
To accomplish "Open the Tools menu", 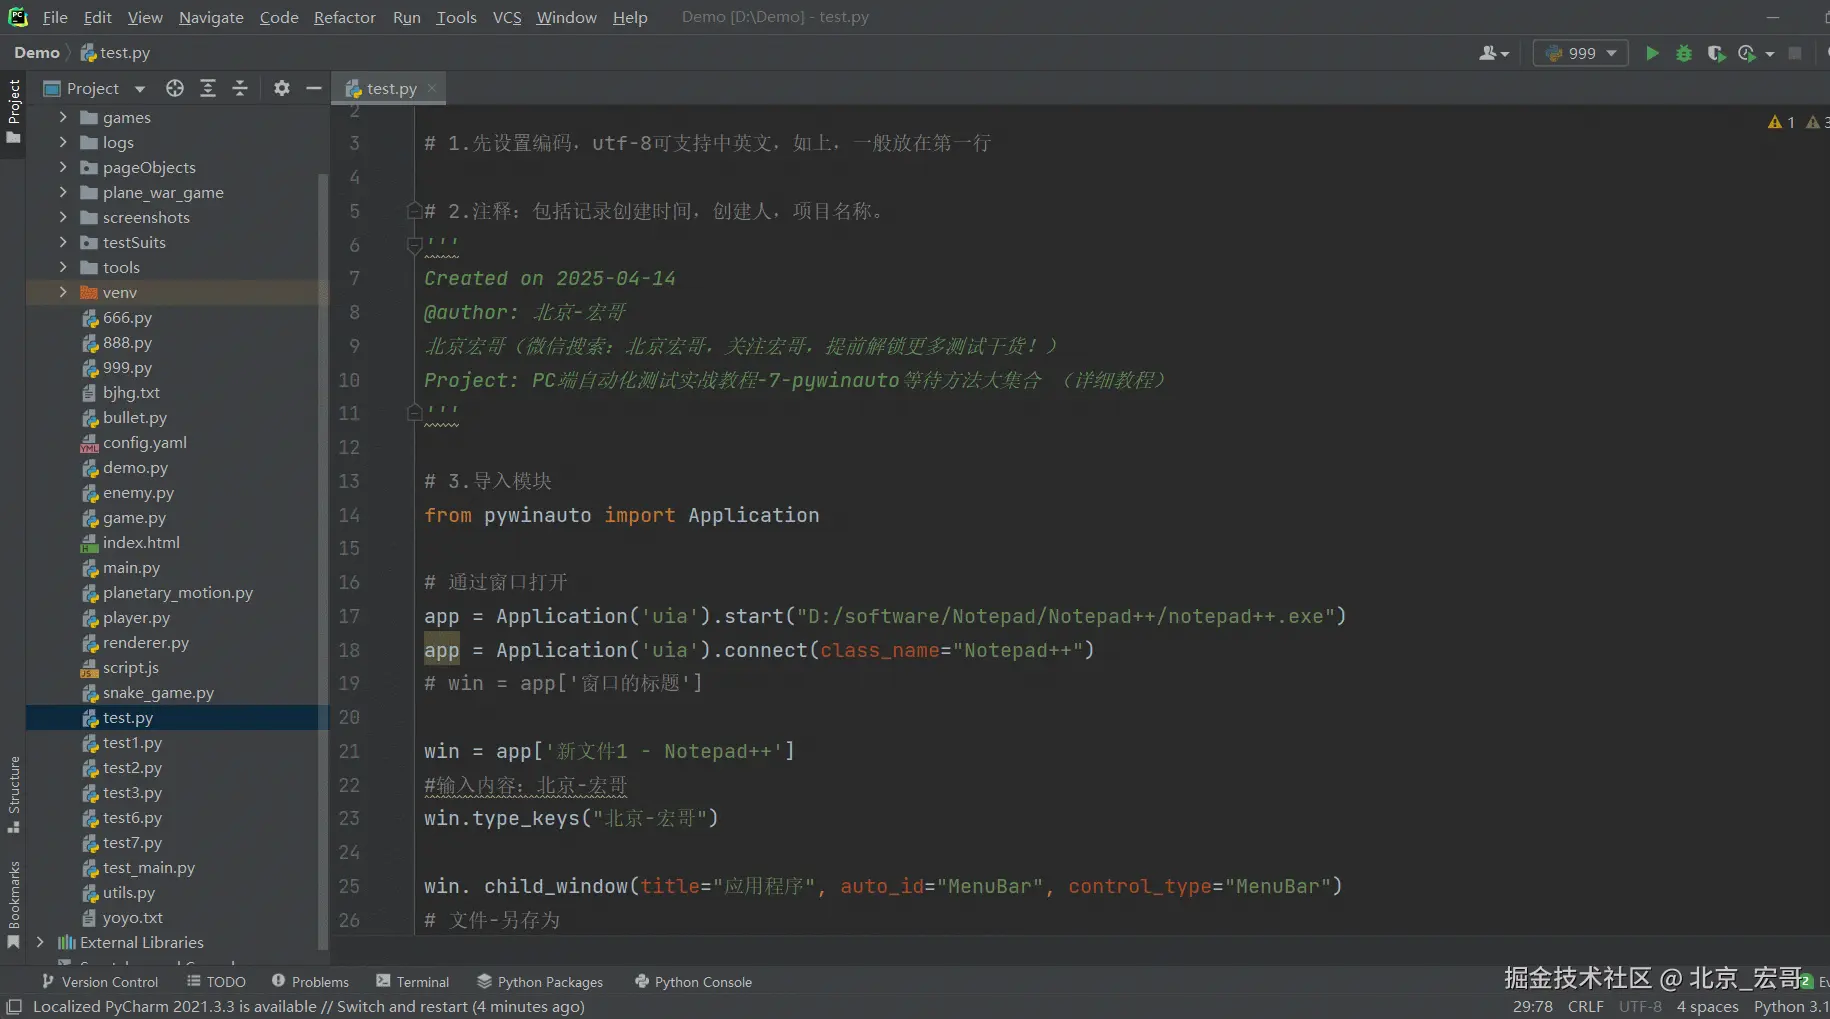I will tap(456, 17).
